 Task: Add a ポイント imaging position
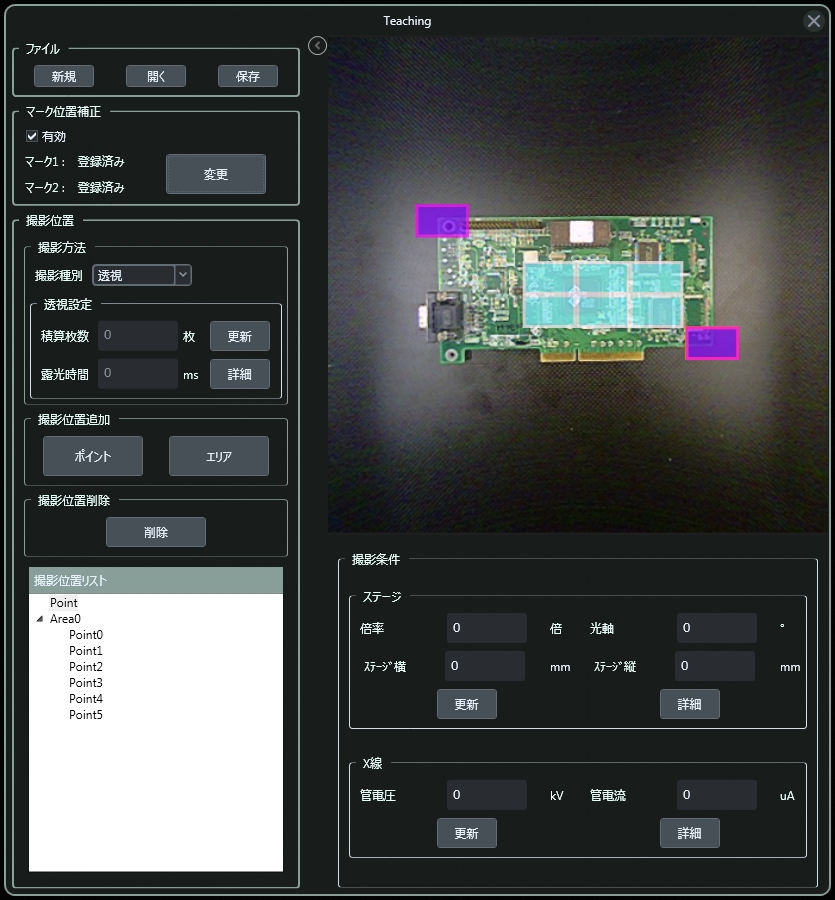point(93,456)
